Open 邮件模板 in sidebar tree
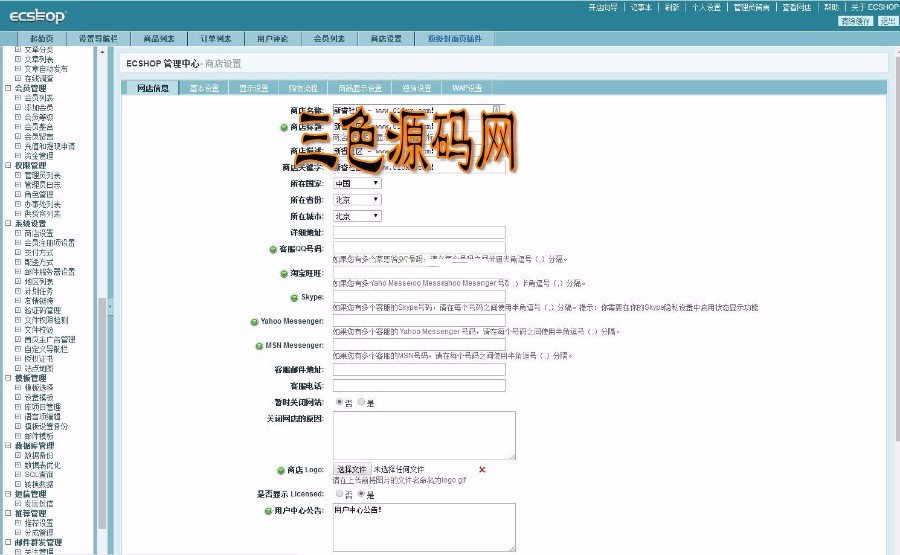The image size is (900, 555). coord(38,436)
